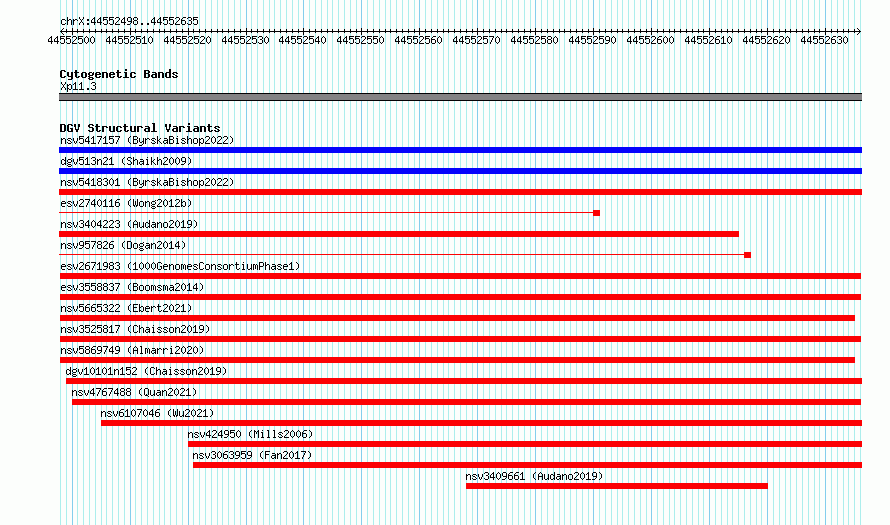Image resolution: width=890 pixels, height=525 pixels.
Task: Click ruler position 44552550
Action: [x=360, y=40]
